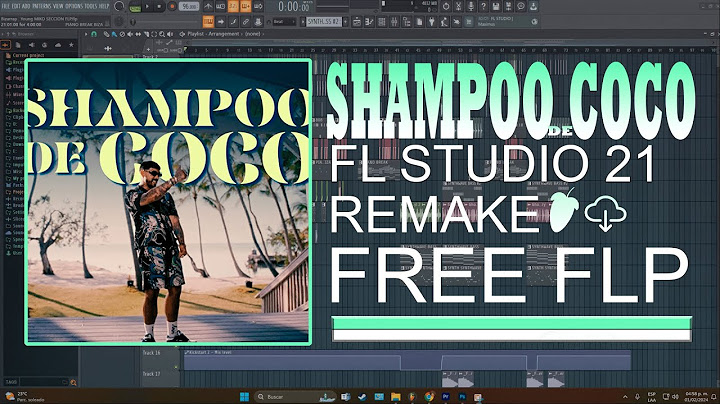Screen dimensions: 720x404
Task: Open browser cloud tab icon
Action: pos(58,45)
